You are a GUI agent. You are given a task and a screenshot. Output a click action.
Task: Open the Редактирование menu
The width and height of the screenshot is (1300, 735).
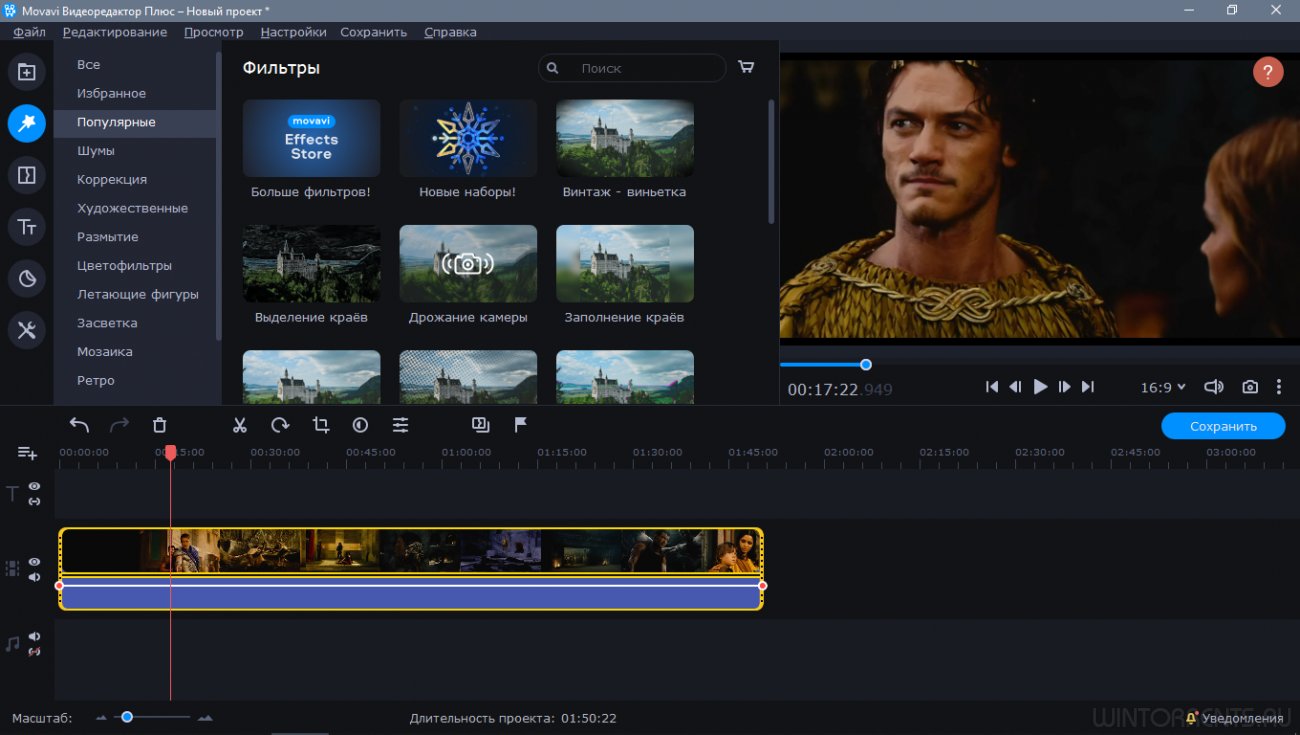[x=115, y=32]
